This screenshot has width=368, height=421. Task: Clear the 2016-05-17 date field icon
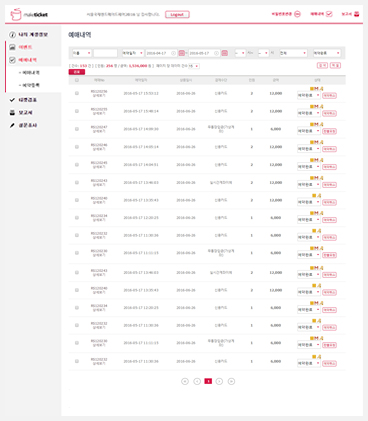(x=216, y=53)
